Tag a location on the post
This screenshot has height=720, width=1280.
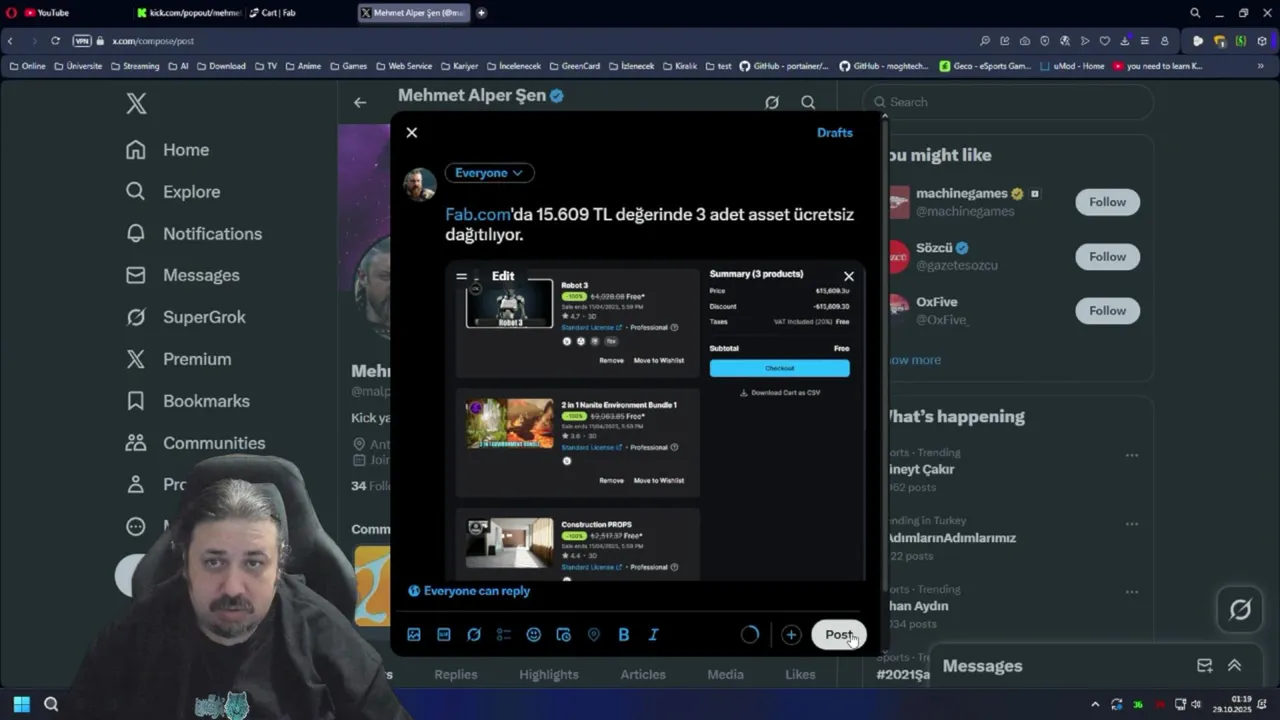(594, 635)
